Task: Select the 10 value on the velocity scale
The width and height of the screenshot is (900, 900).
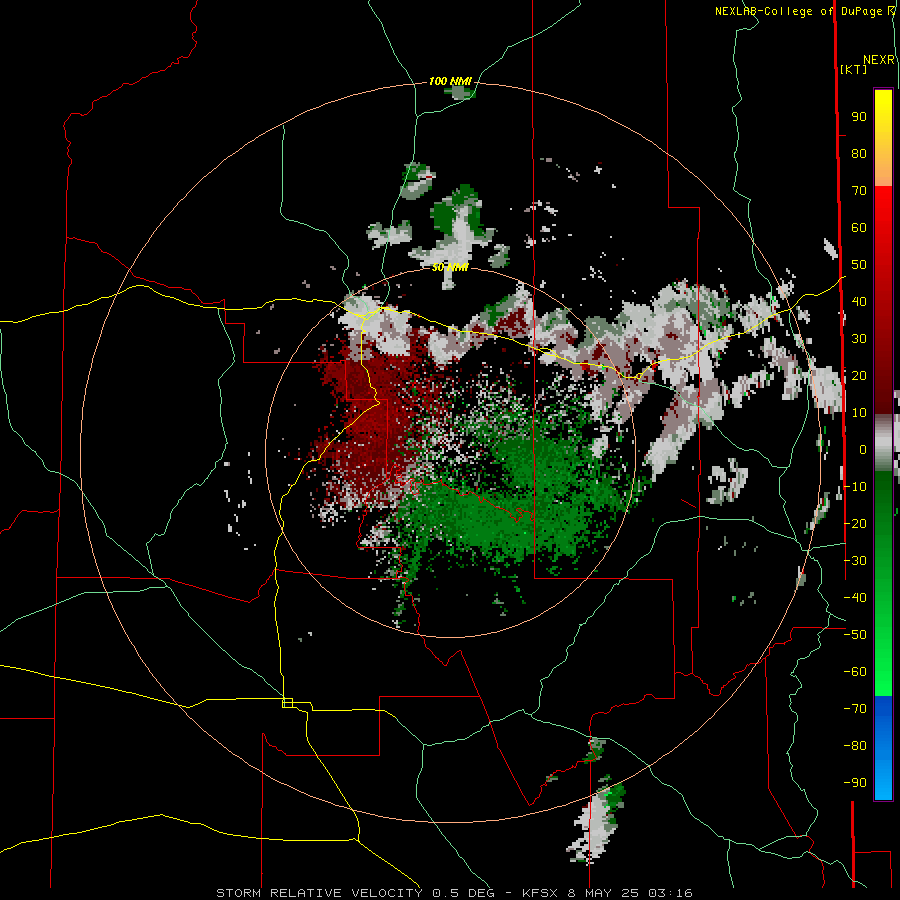Action: tap(859, 413)
